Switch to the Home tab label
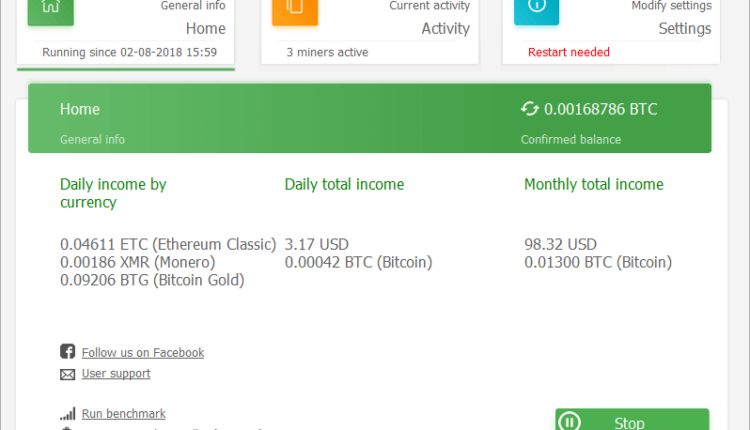Screen dimensions: 750x430 [205, 28]
